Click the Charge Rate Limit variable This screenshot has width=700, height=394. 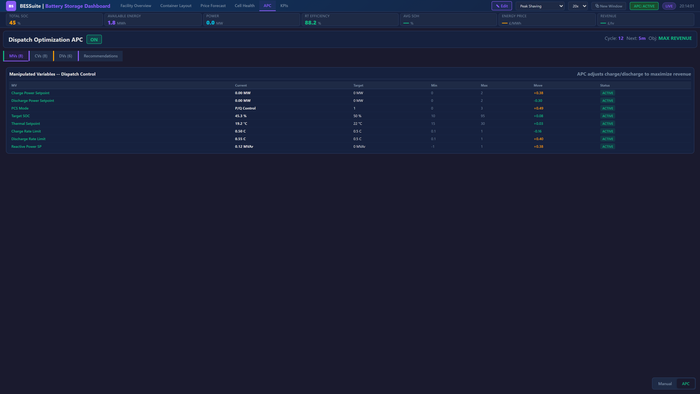tap(26, 131)
